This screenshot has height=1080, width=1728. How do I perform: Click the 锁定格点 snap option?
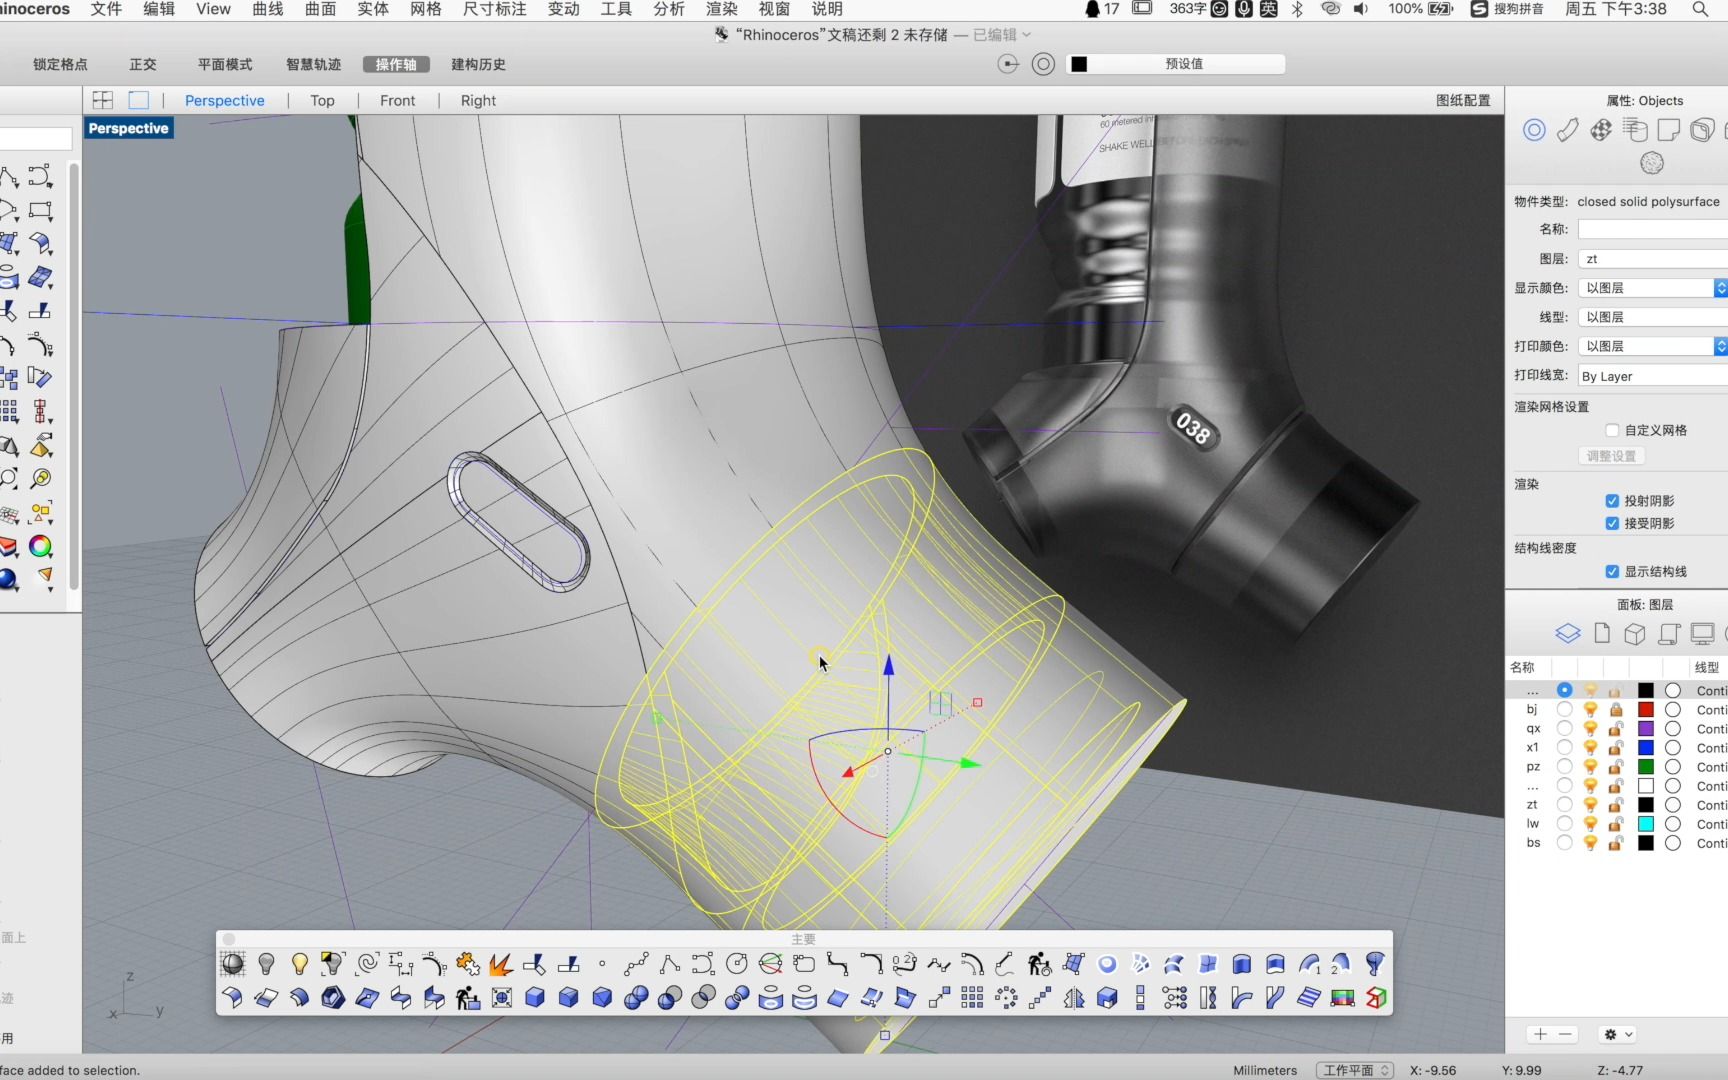tap(60, 64)
